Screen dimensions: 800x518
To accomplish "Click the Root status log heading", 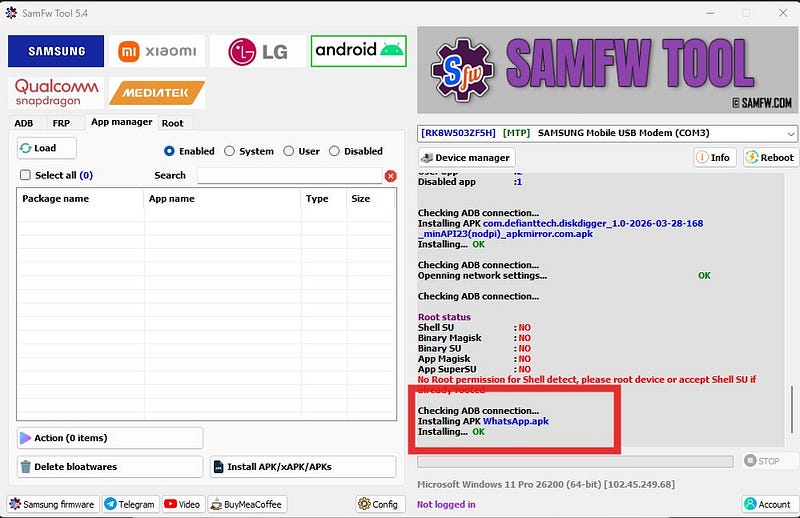I will click(444, 317).
